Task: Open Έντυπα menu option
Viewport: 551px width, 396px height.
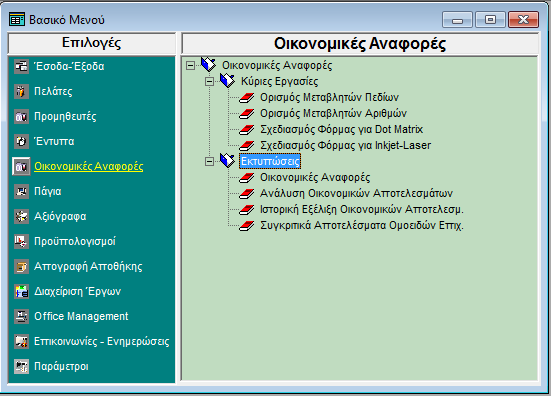Action: click(54, 141)
